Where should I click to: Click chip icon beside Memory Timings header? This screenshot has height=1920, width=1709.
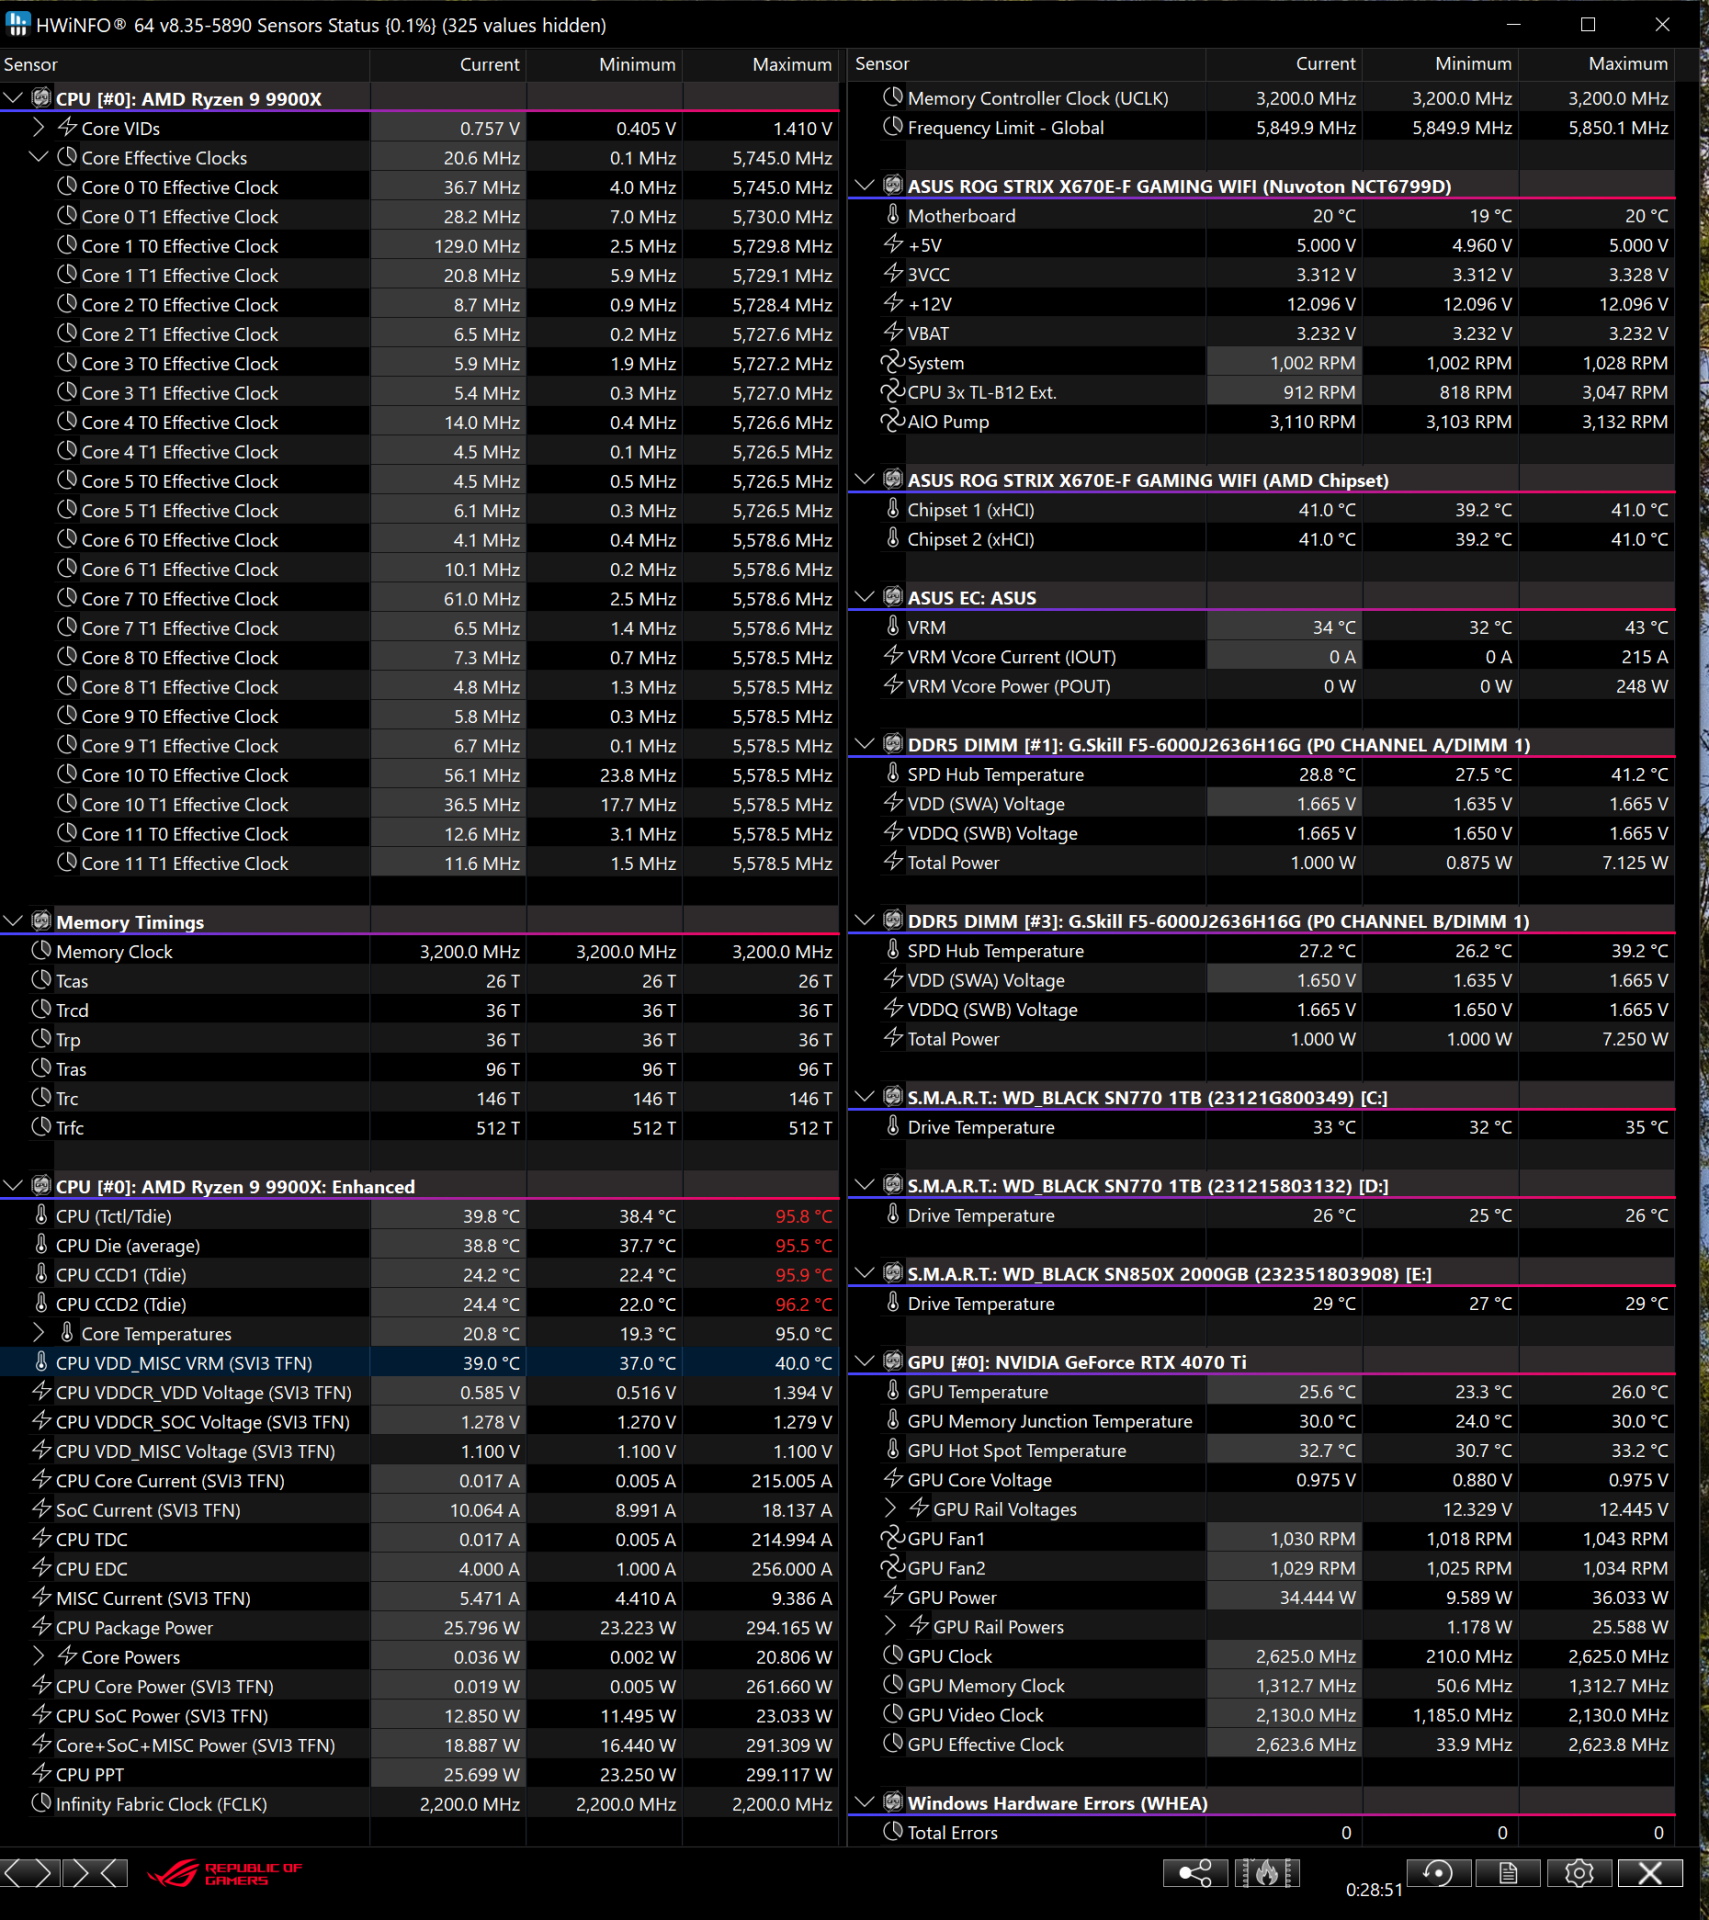pos(41,921)
